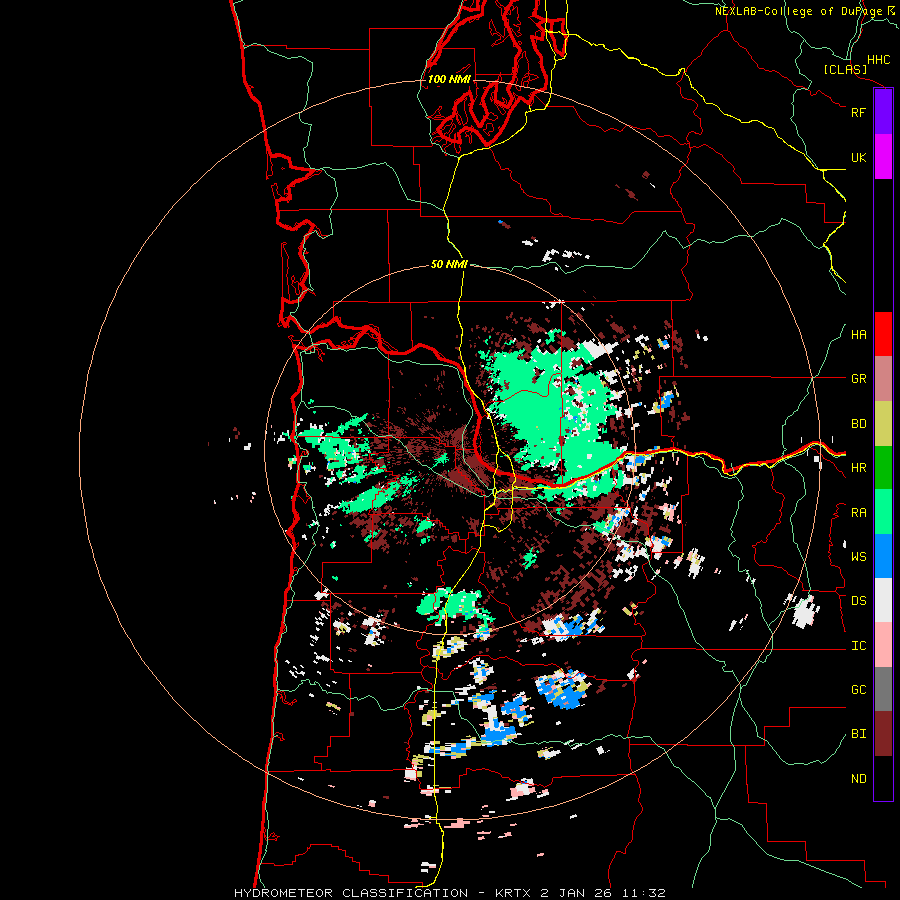Click the RF legend label
The image size is (900, 900).
(x=858, y=112)
